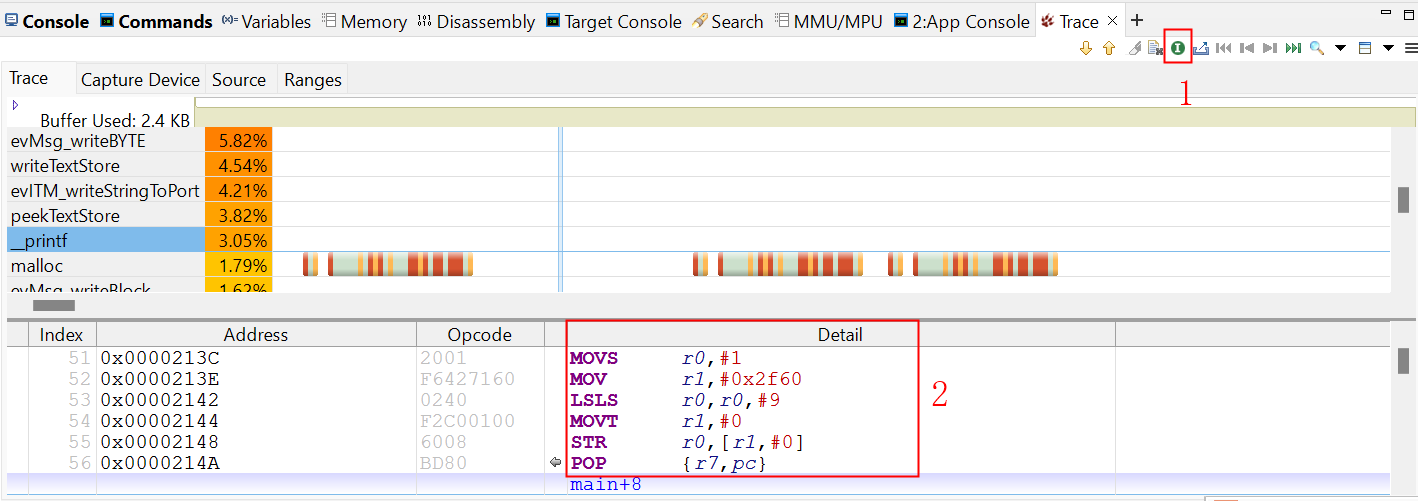Screen dimensions: 1418x501
Task: Click the horizontal scrollbar under function list
Action: coord(54,306)
